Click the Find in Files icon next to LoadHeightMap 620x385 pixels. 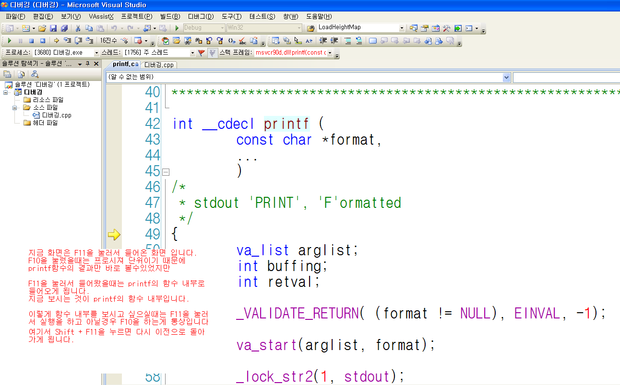tap(311, 28)
